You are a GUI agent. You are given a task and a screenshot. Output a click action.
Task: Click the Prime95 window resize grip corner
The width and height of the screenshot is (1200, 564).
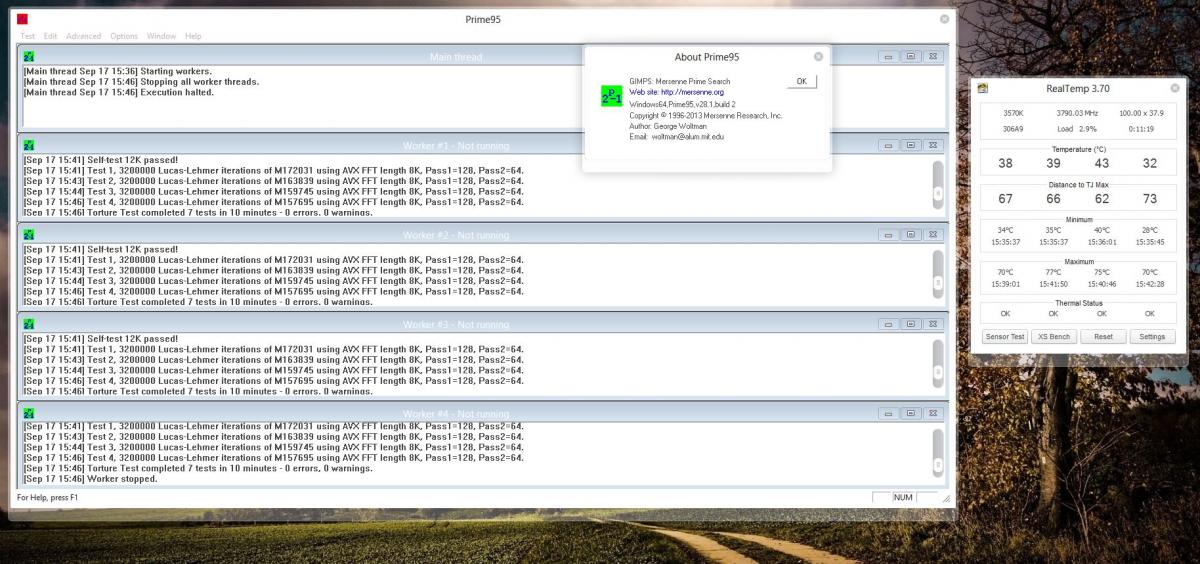coord(946,498)
